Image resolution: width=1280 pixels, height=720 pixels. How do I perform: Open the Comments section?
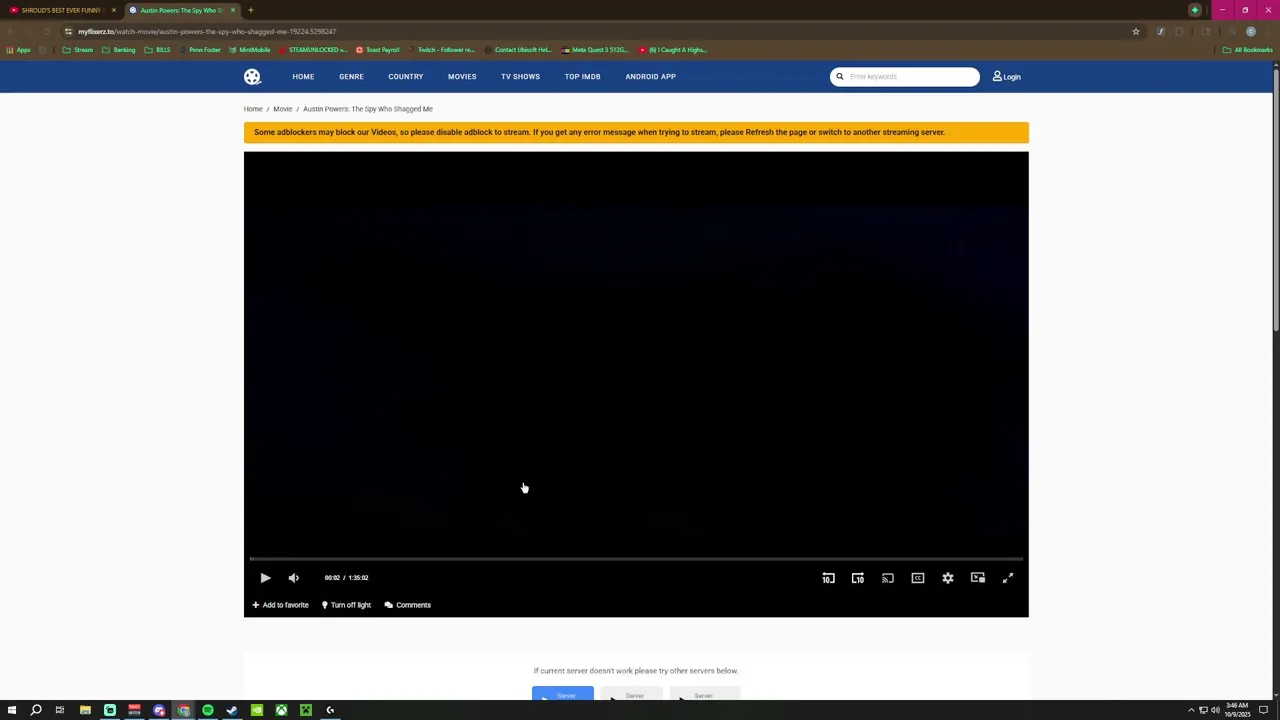[x=408, y=605]
